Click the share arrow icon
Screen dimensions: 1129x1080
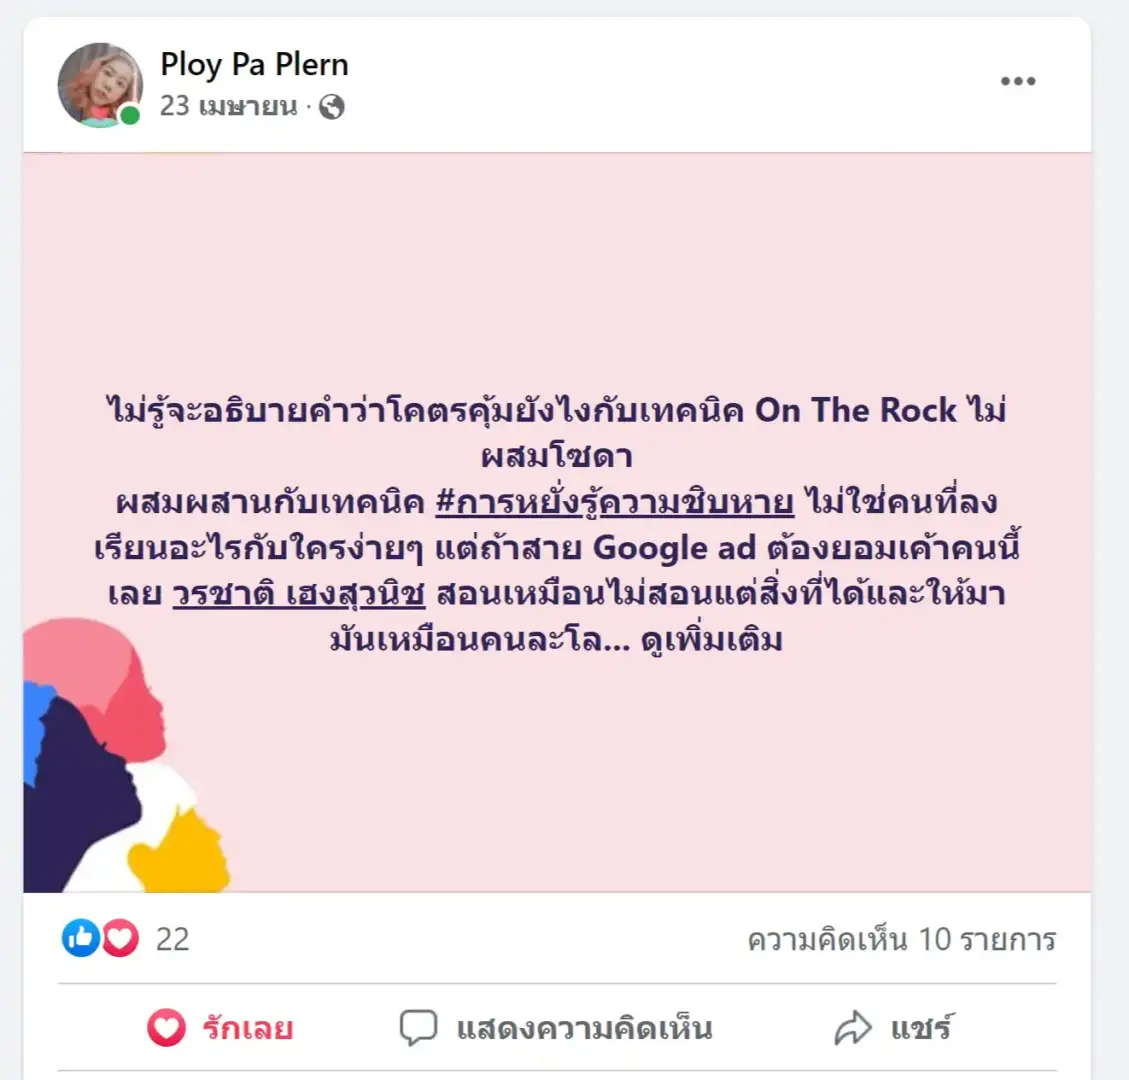coord(853,1027)
